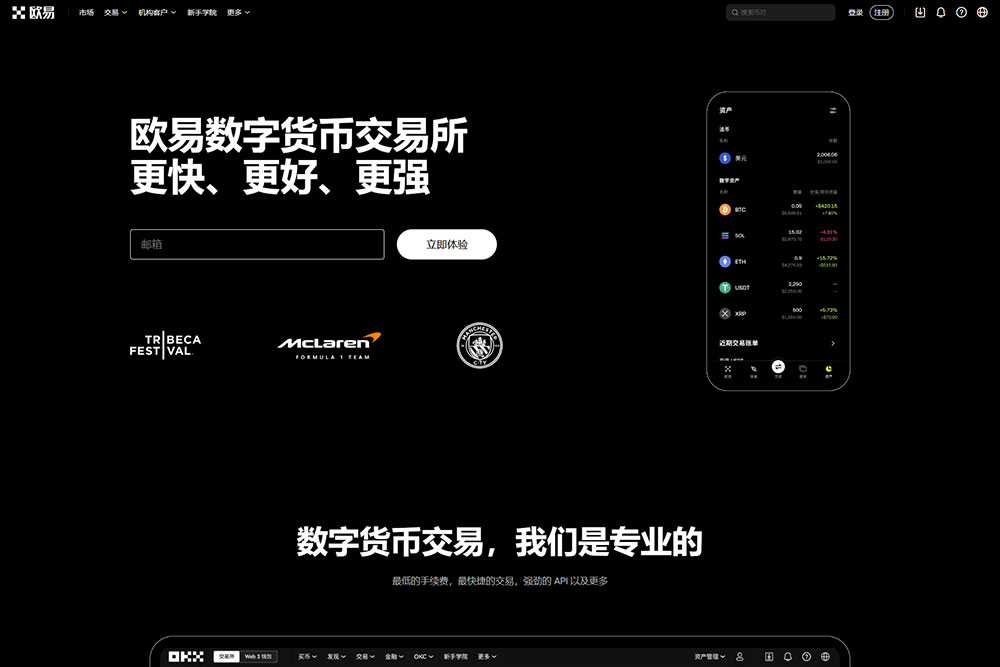
Task: Open notifications via the bell icon
Action: [940, 12]
